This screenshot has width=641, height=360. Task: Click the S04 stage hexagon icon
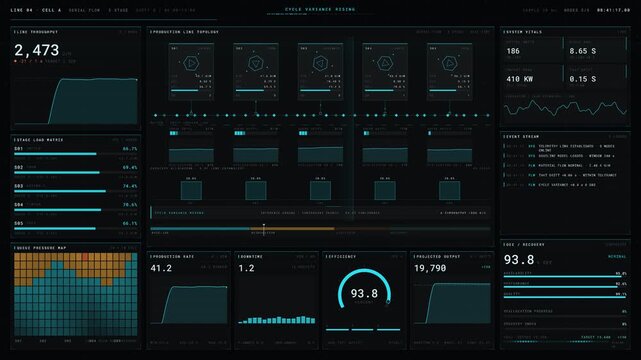(385, 63)
